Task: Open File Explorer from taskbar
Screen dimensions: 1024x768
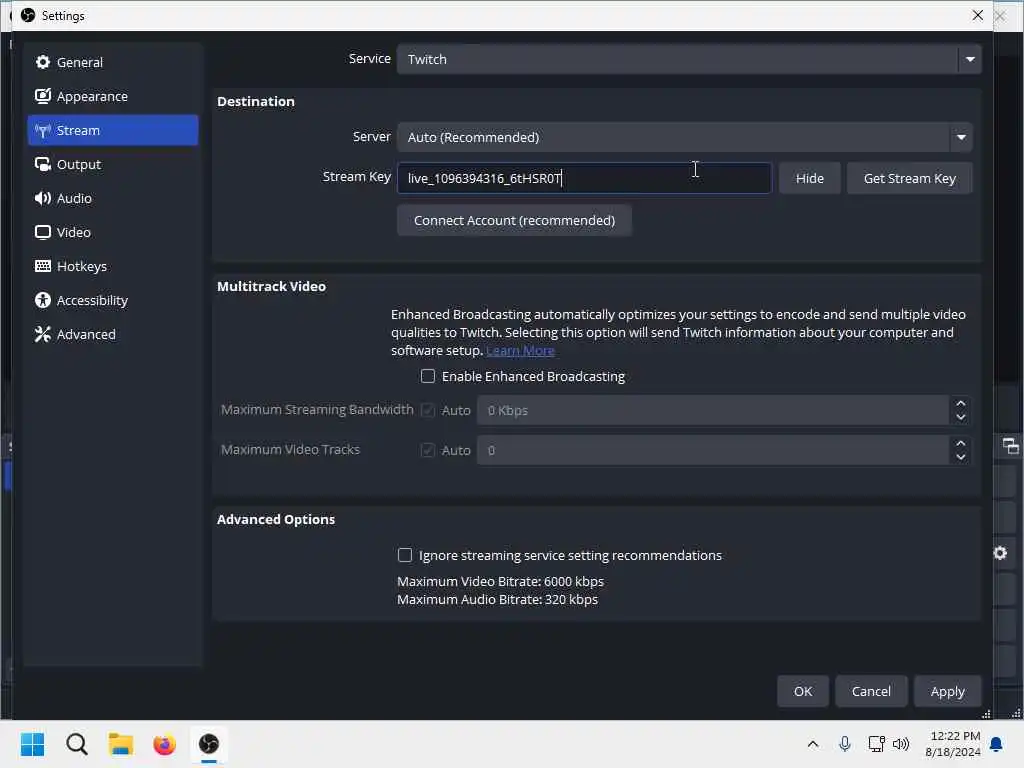Action: point(121,744)
